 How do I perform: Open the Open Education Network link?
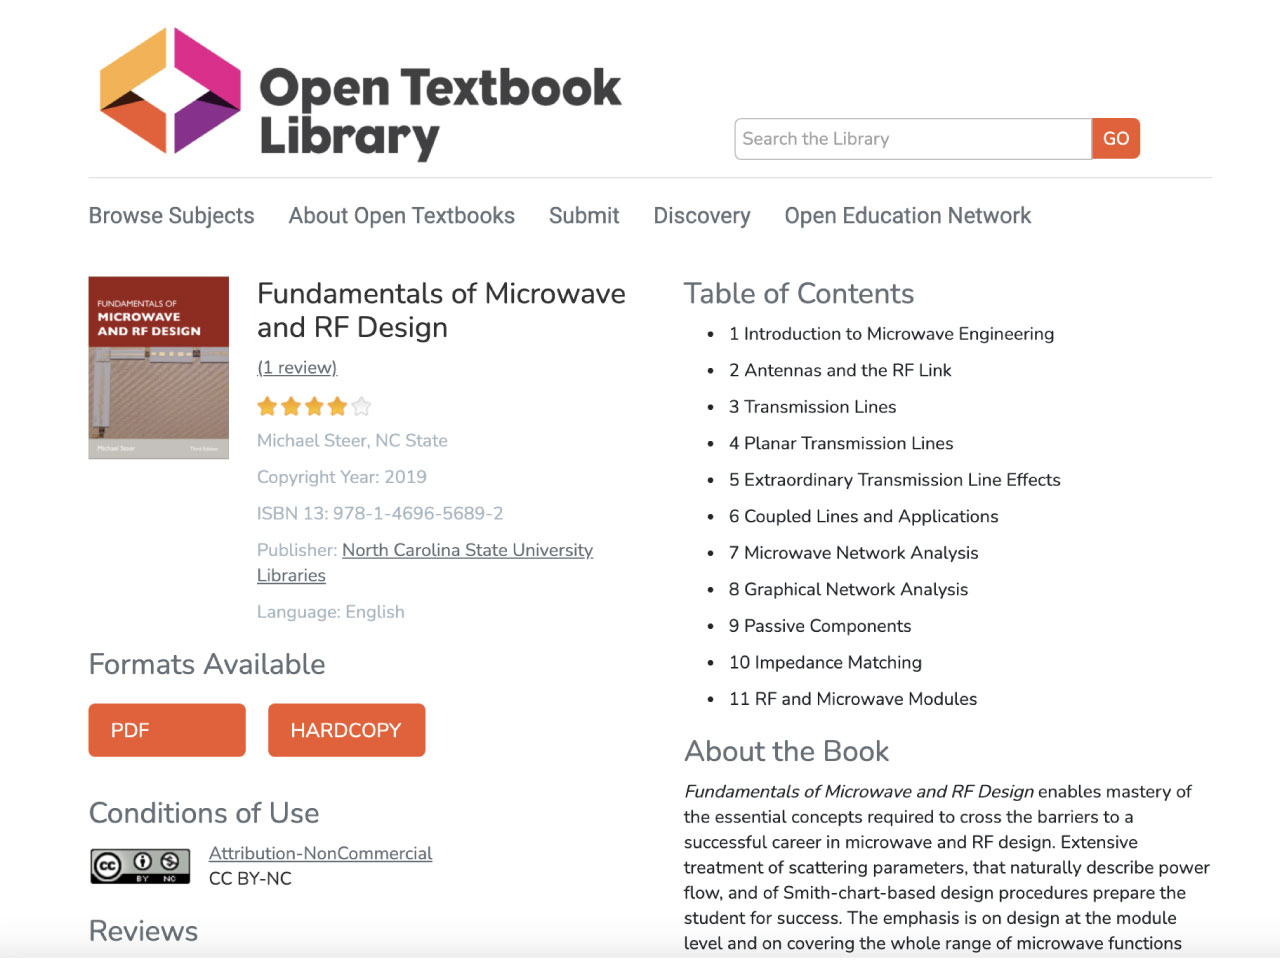(x=908, y=216)
